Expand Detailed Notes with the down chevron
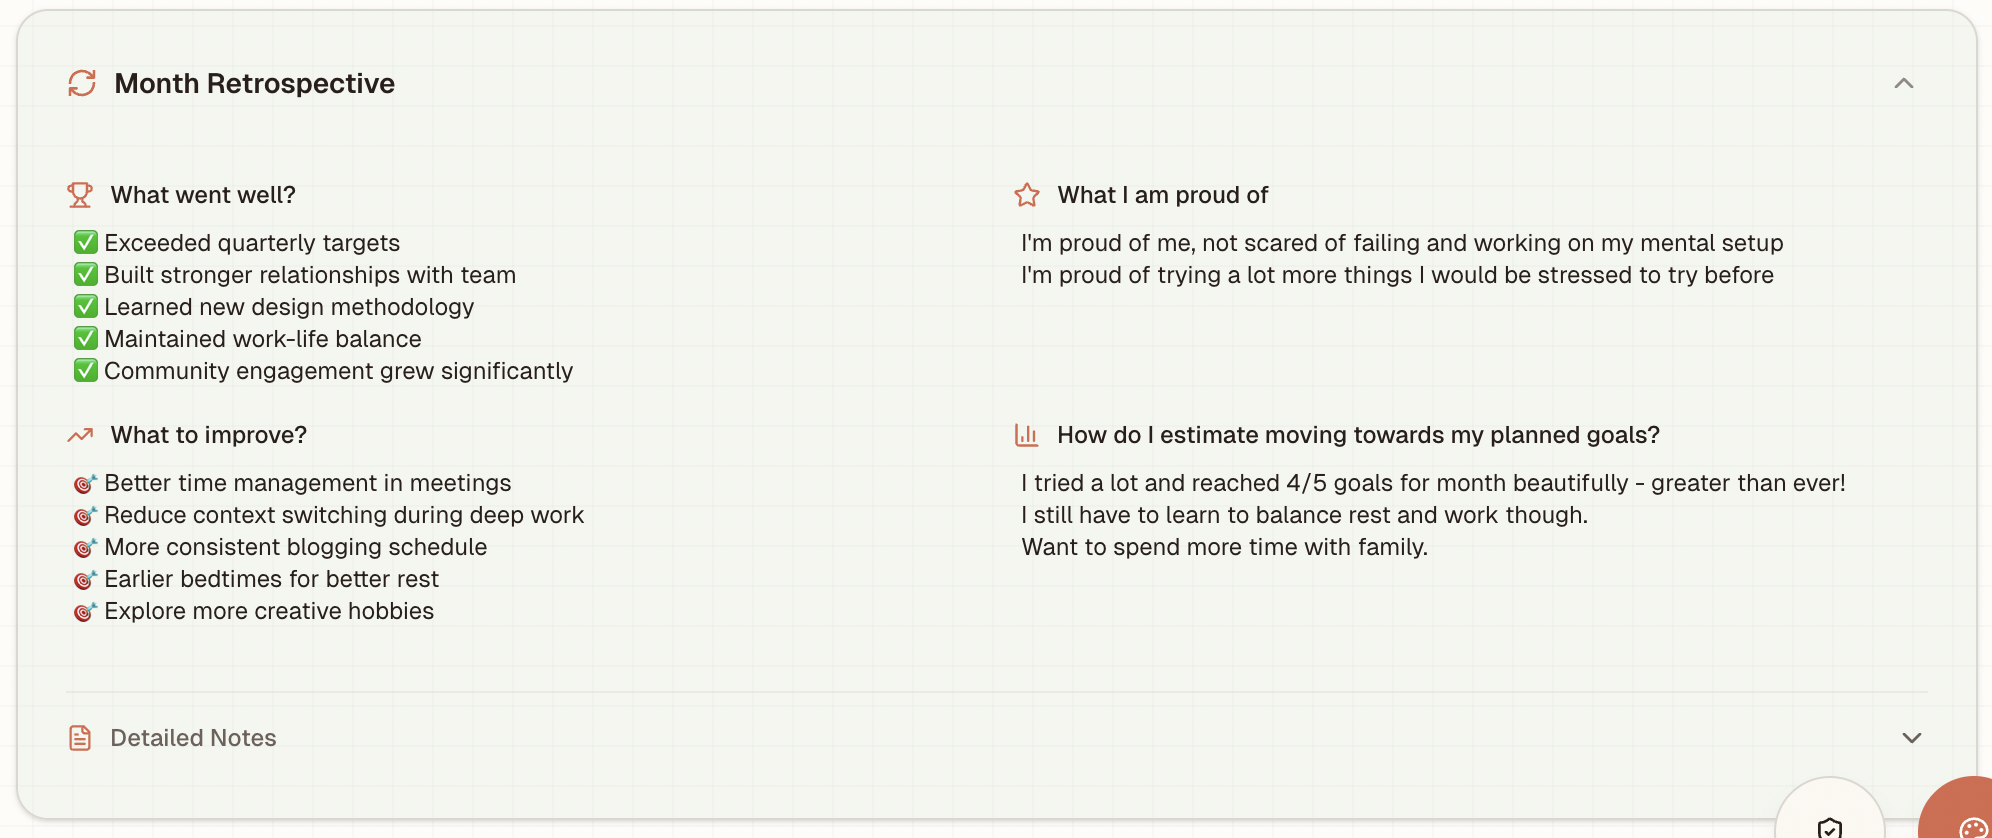1992x838 pixels. click(1913, 738)
